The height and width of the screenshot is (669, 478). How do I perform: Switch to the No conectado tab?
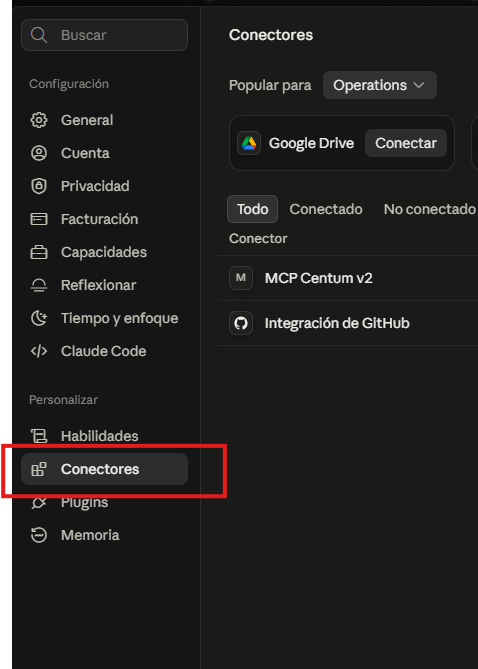[x=429, y=209]
